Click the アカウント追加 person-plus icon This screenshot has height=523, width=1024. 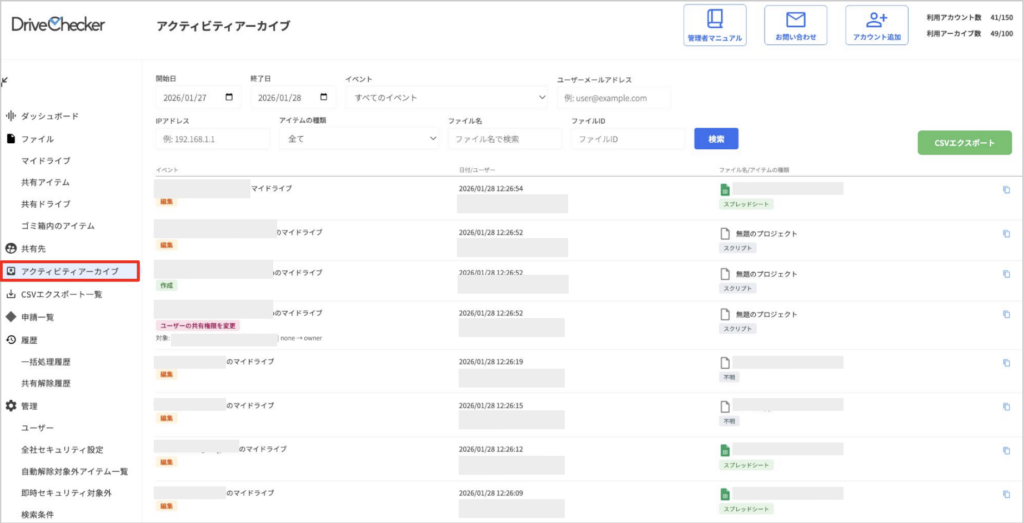click(876, 20)
